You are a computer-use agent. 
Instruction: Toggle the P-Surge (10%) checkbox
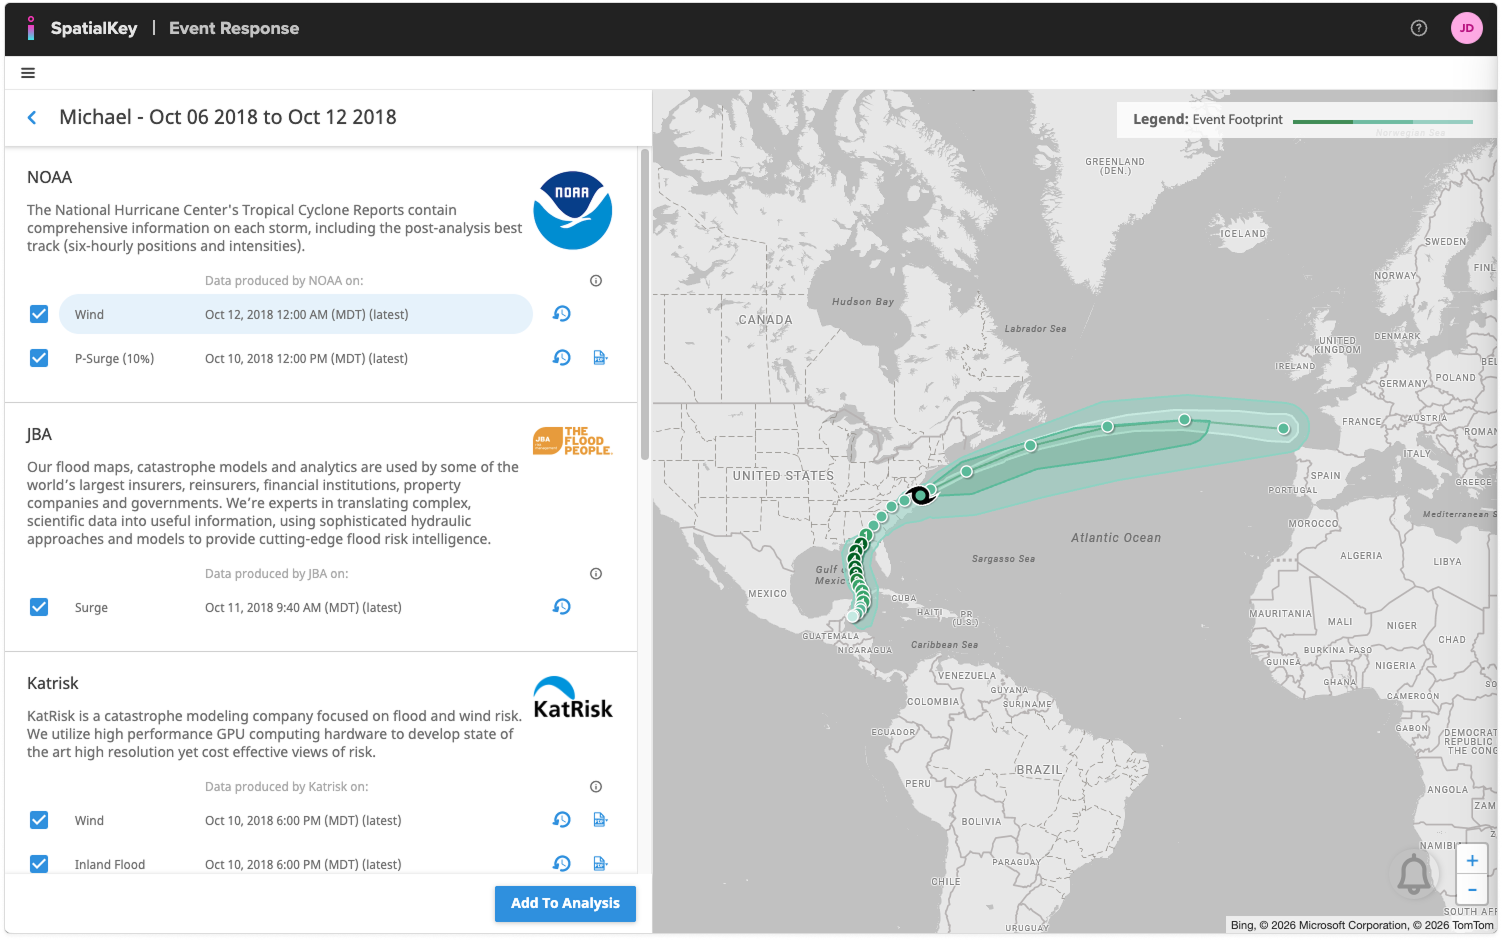point(39,358)
